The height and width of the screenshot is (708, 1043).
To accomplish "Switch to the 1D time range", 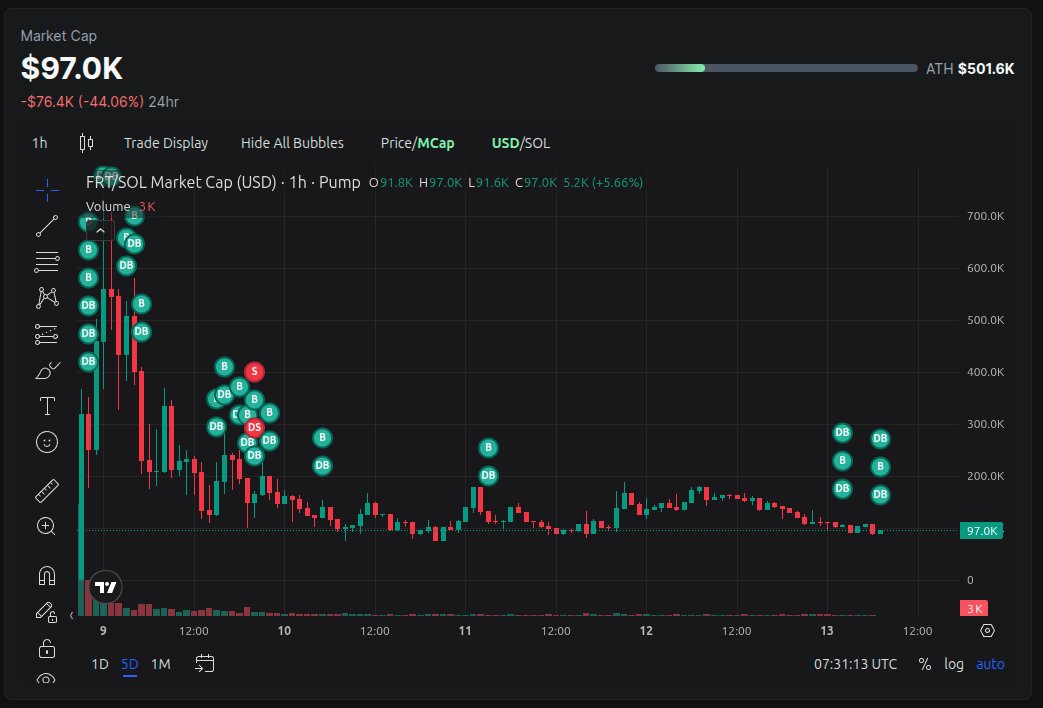I will 99,663.
